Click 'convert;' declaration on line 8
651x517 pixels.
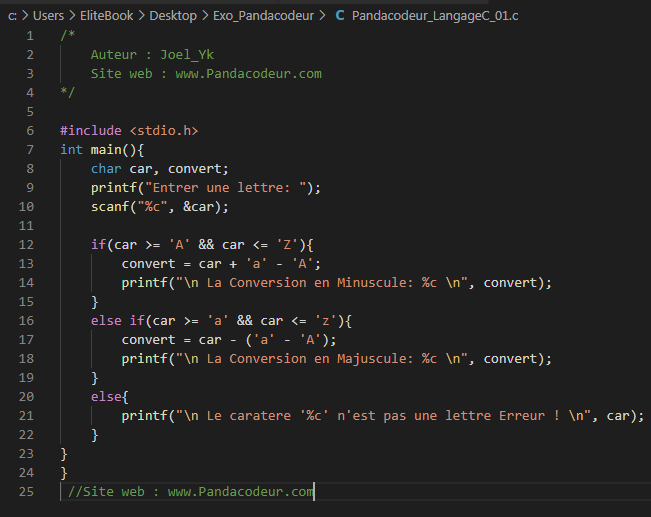point(198,169)
